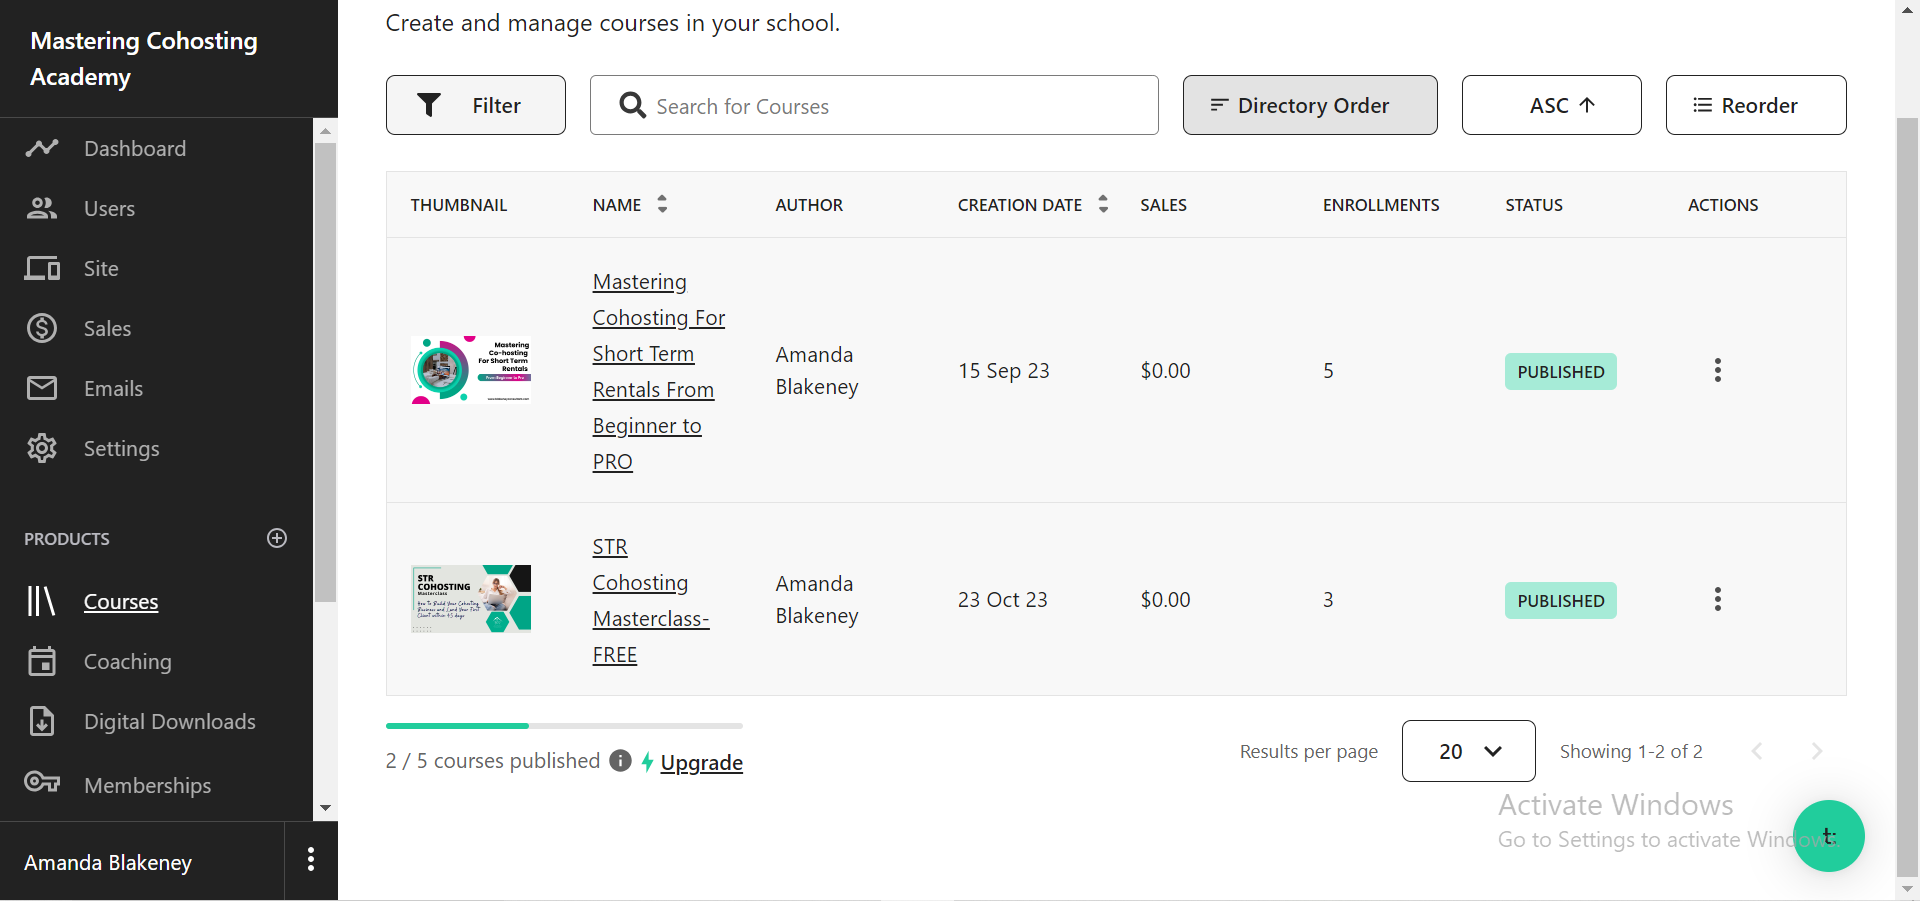Click the add product plus icon
The image size is (1920, 901).
[277, 538]
